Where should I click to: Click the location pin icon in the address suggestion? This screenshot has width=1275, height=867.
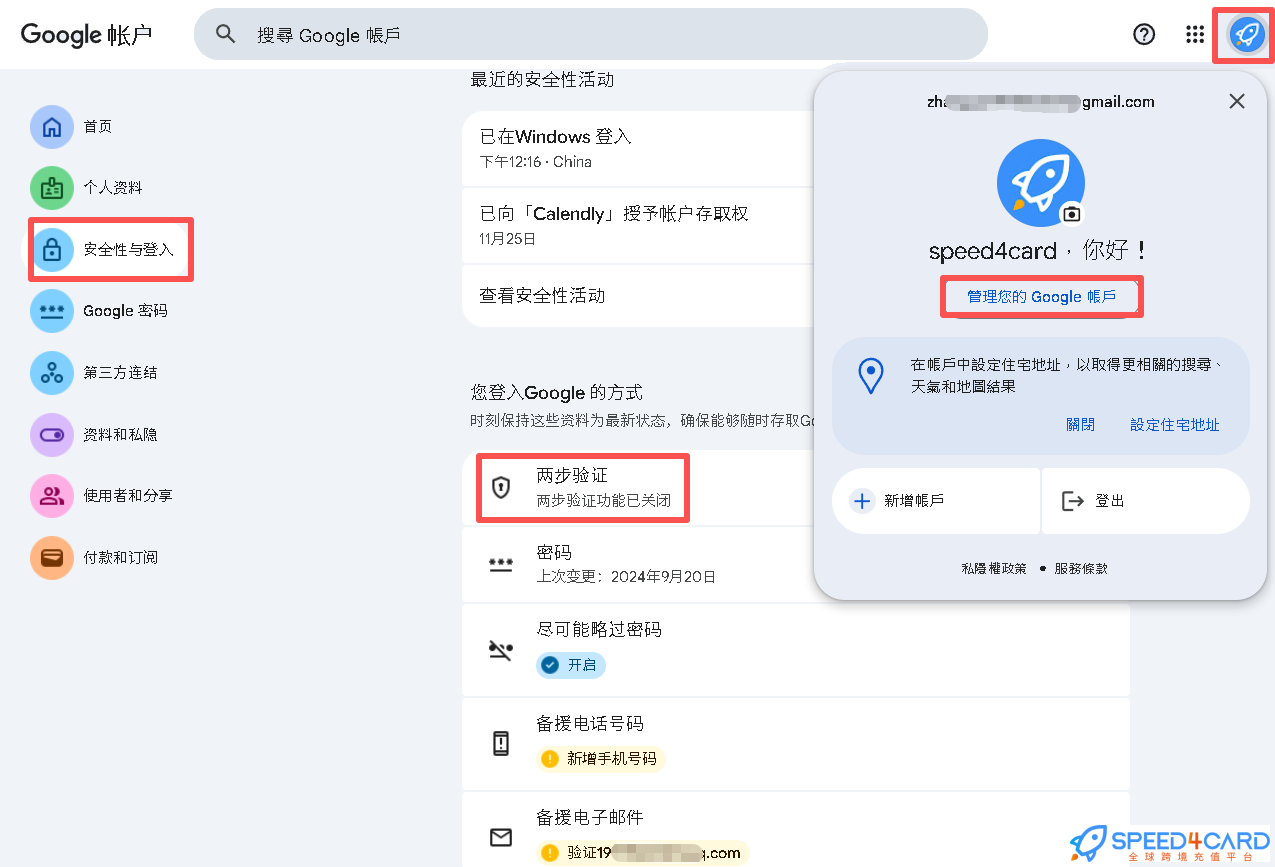click(x=871, y=376)
